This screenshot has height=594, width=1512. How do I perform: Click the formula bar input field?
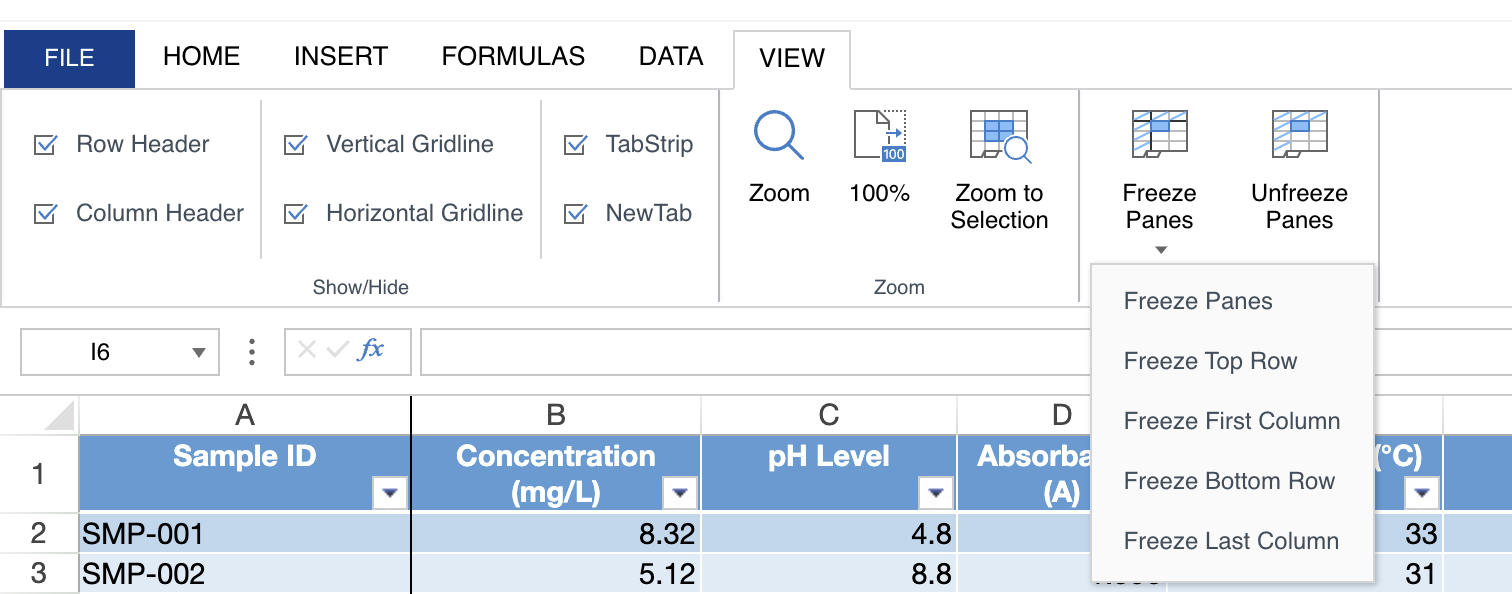click(x=750, y=352)
